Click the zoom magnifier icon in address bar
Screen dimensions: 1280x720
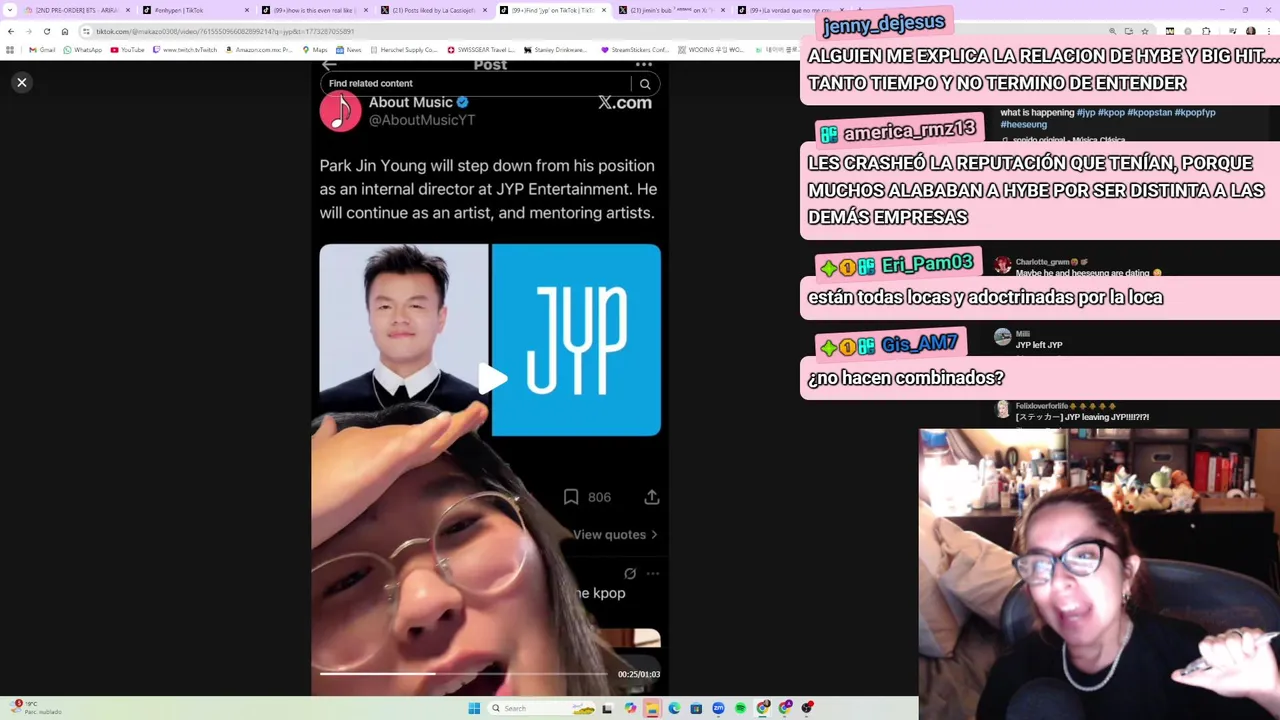tap(1112, 31)
